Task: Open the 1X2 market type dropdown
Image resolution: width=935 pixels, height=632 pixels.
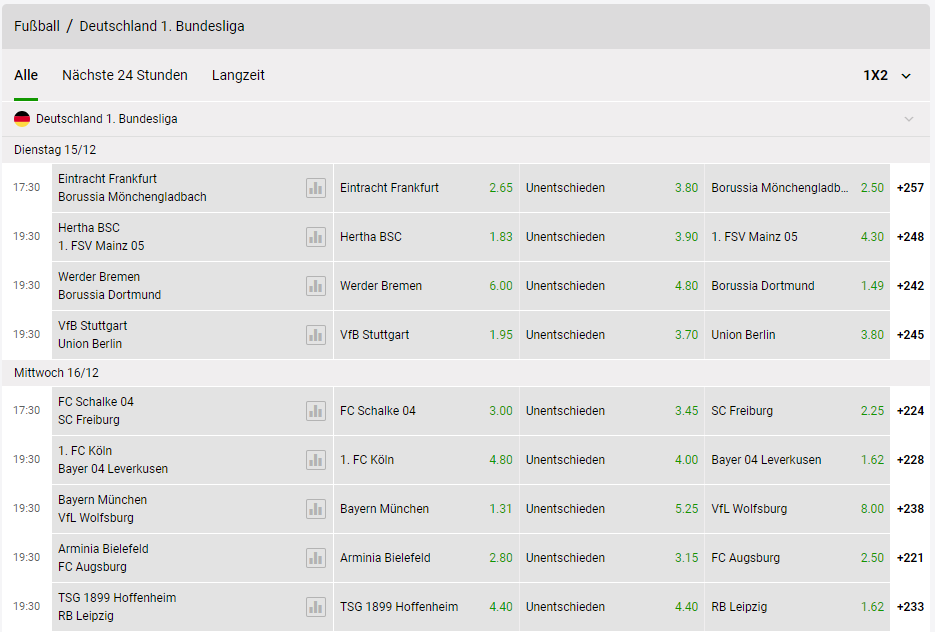Action: click(x=888, y=75)
